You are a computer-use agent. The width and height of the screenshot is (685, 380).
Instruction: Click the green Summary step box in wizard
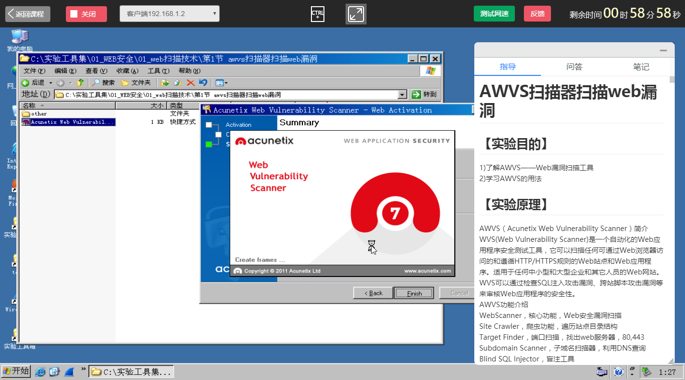click(x=209, y=144)
